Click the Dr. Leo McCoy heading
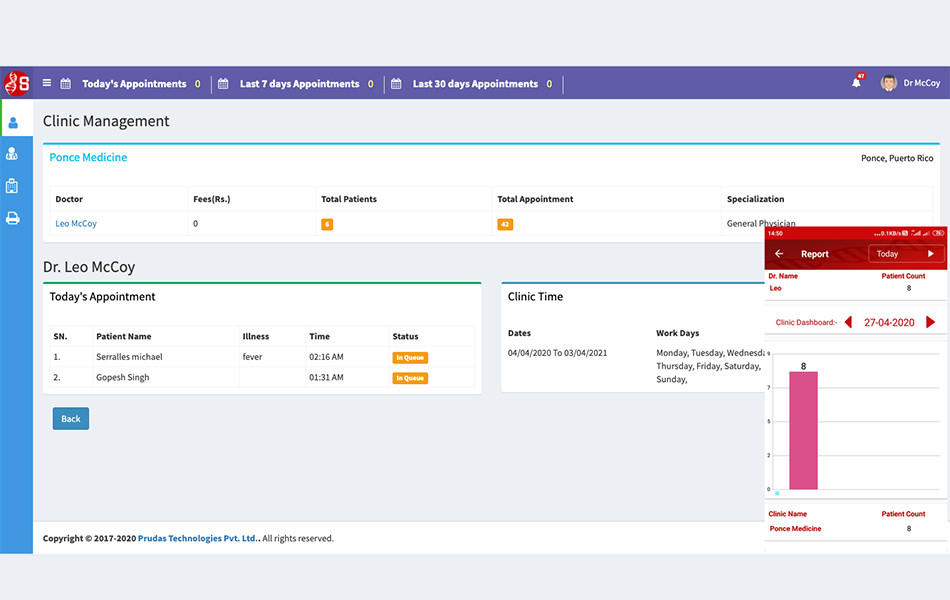 tap(89, 267)
